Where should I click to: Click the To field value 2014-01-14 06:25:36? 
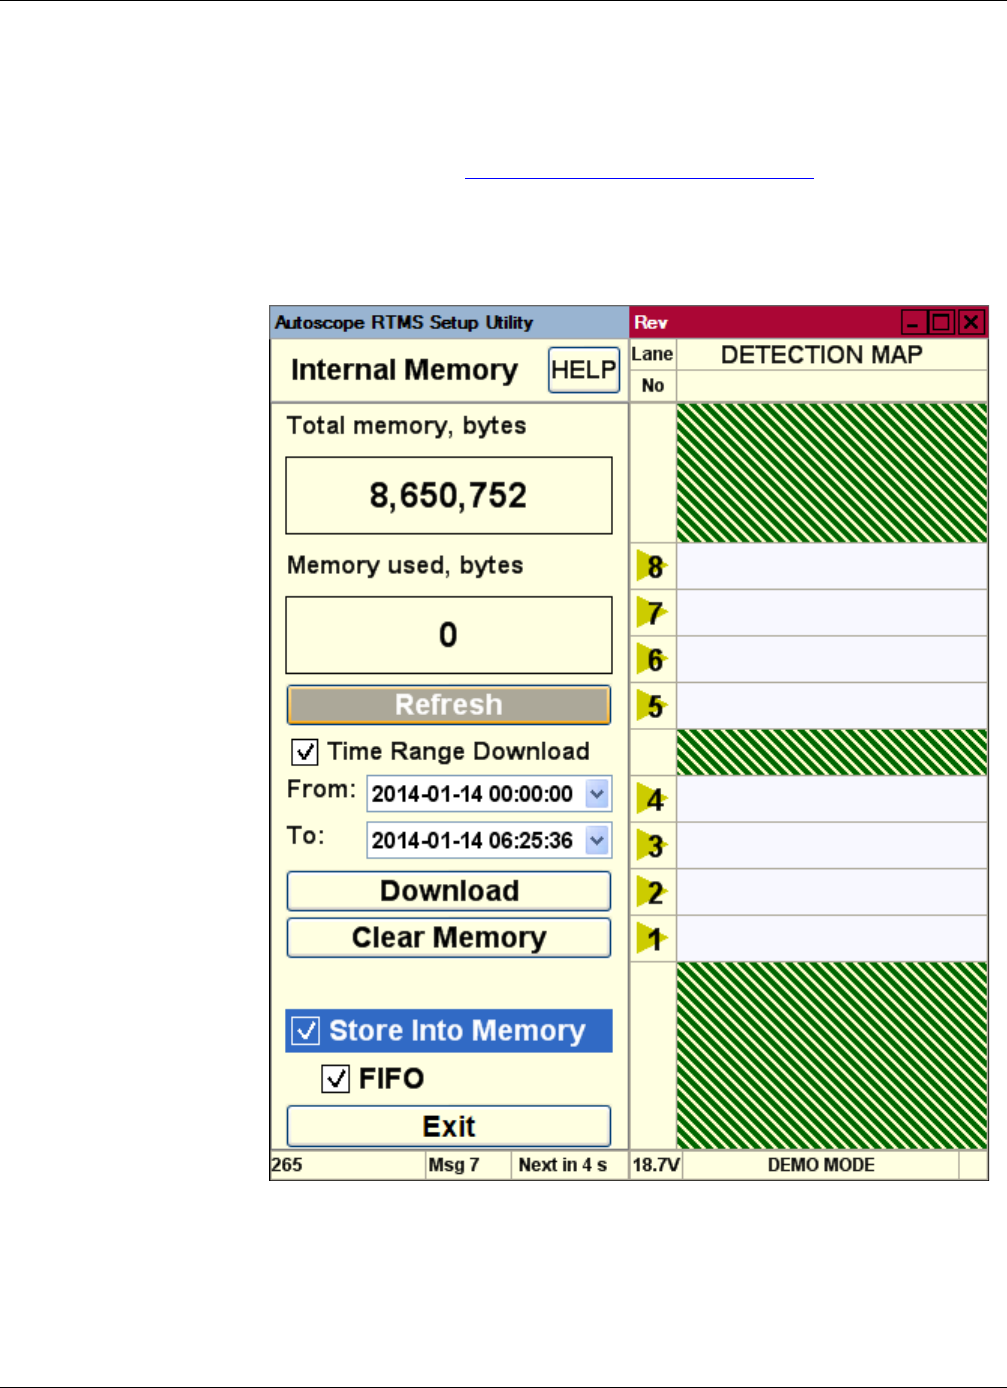473,840
